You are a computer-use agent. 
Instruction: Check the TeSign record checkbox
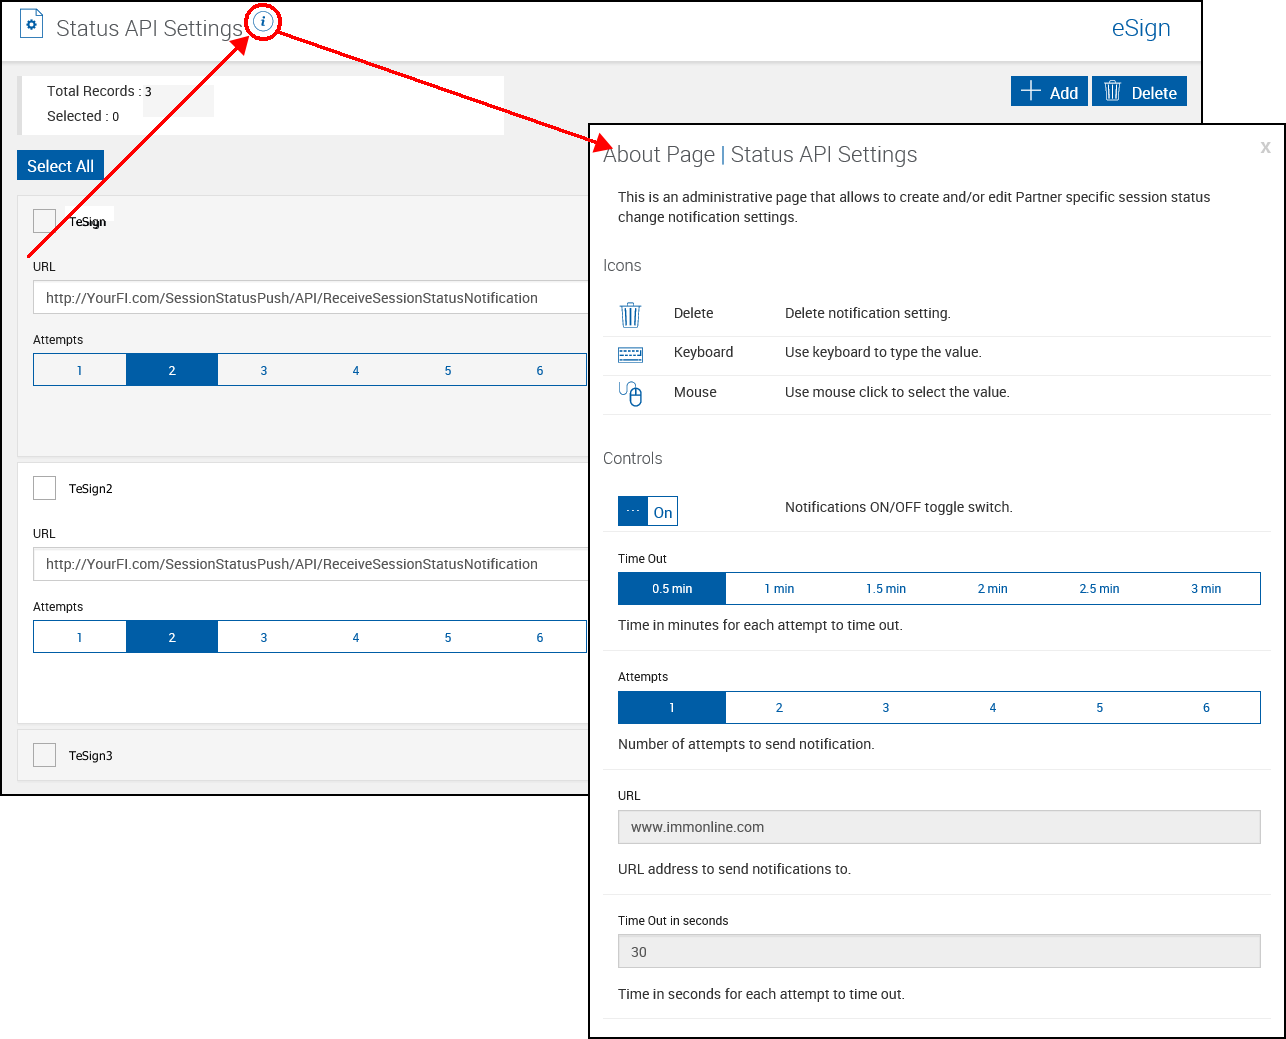pos(44,221)
